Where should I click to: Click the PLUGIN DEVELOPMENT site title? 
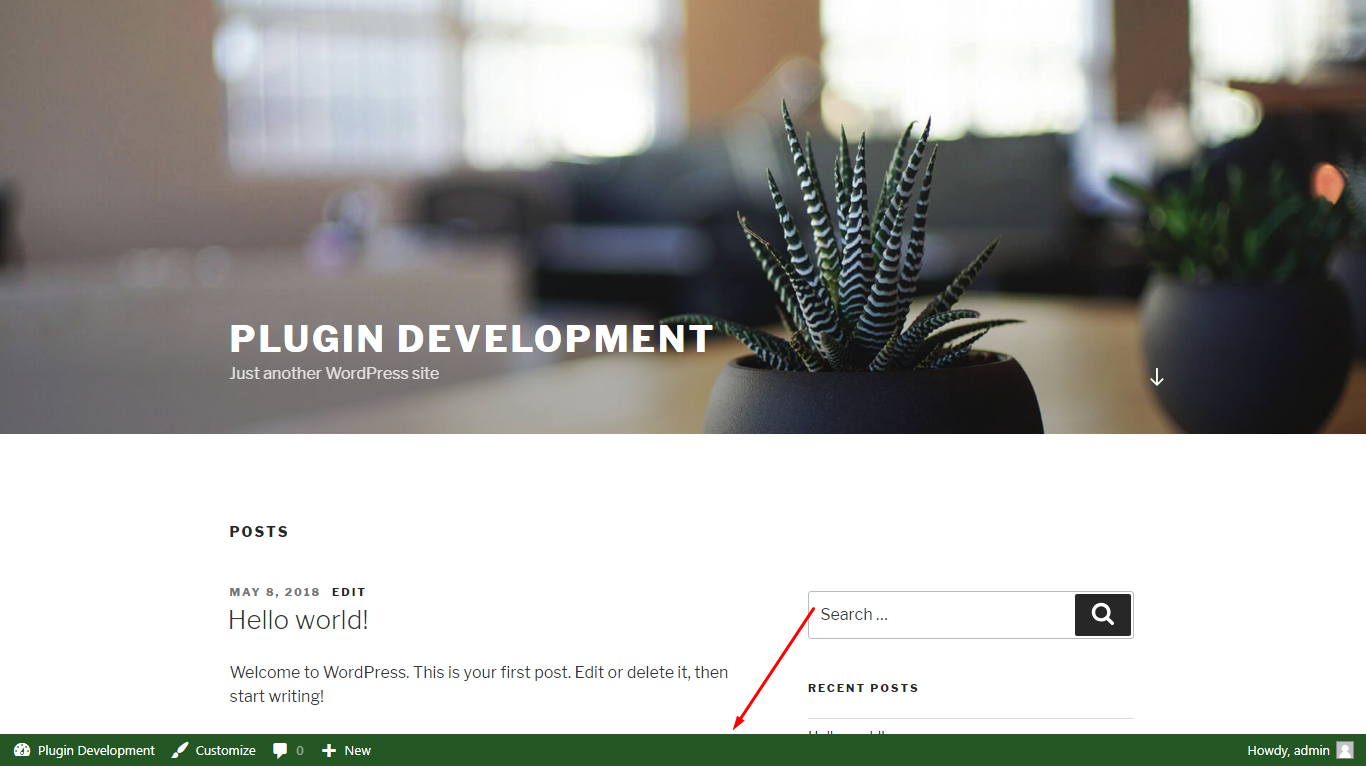[472, 339]
